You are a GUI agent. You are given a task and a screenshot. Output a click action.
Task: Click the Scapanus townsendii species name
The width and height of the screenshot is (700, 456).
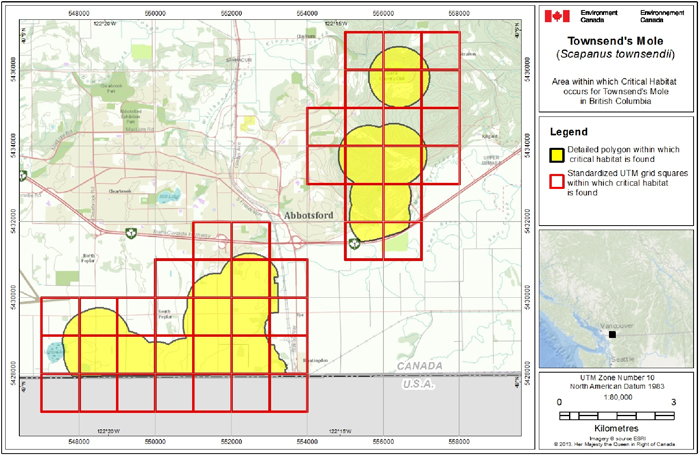point(615,54)
